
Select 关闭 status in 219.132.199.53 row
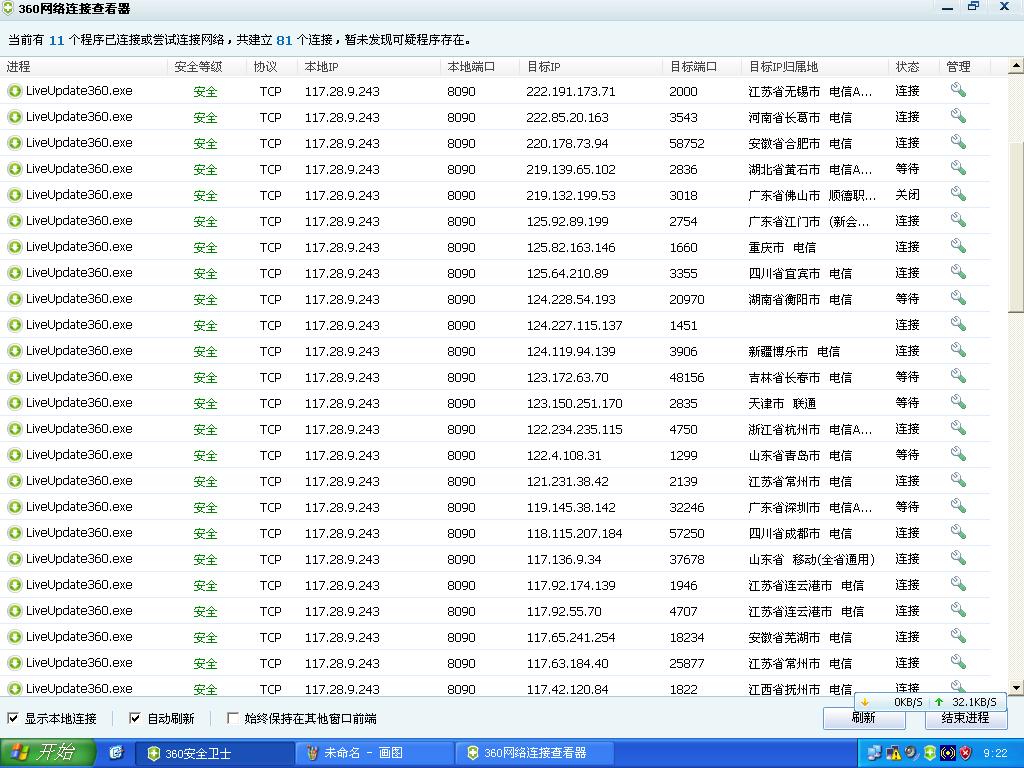coord(908,195)
